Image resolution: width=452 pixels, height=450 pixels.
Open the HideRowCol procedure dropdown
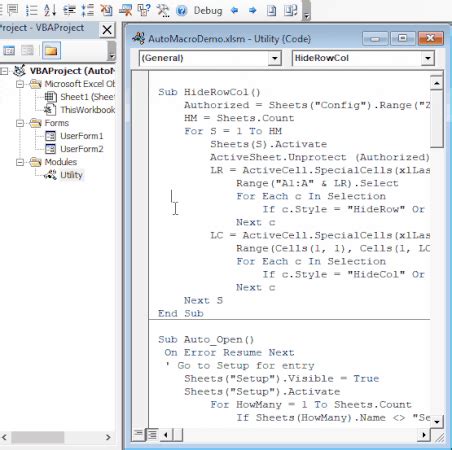(363, 58)
